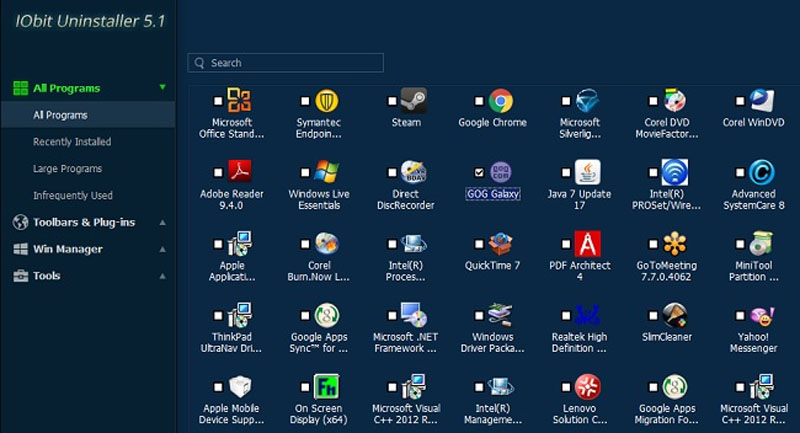Viewport: 800px width, 433px height.
Task: Click the Google Apps Sync icon
Action: pyautogui.click(x=327, y=315)
